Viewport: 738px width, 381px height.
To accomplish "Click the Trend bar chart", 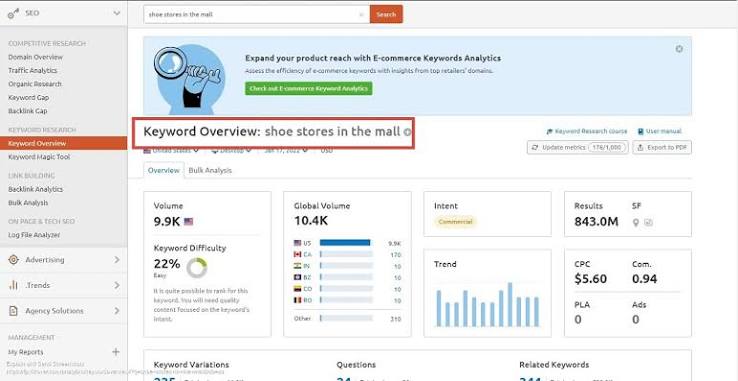I will (487, 304).
